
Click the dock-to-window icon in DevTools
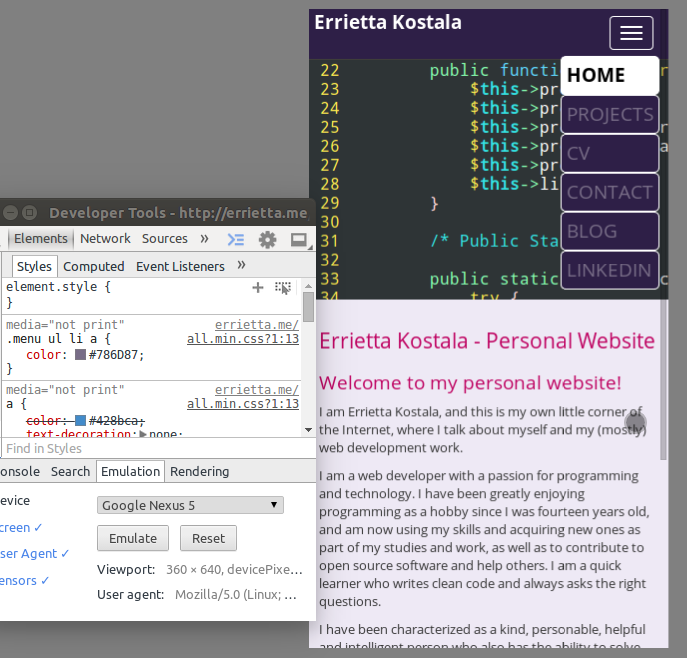[299, 239]
